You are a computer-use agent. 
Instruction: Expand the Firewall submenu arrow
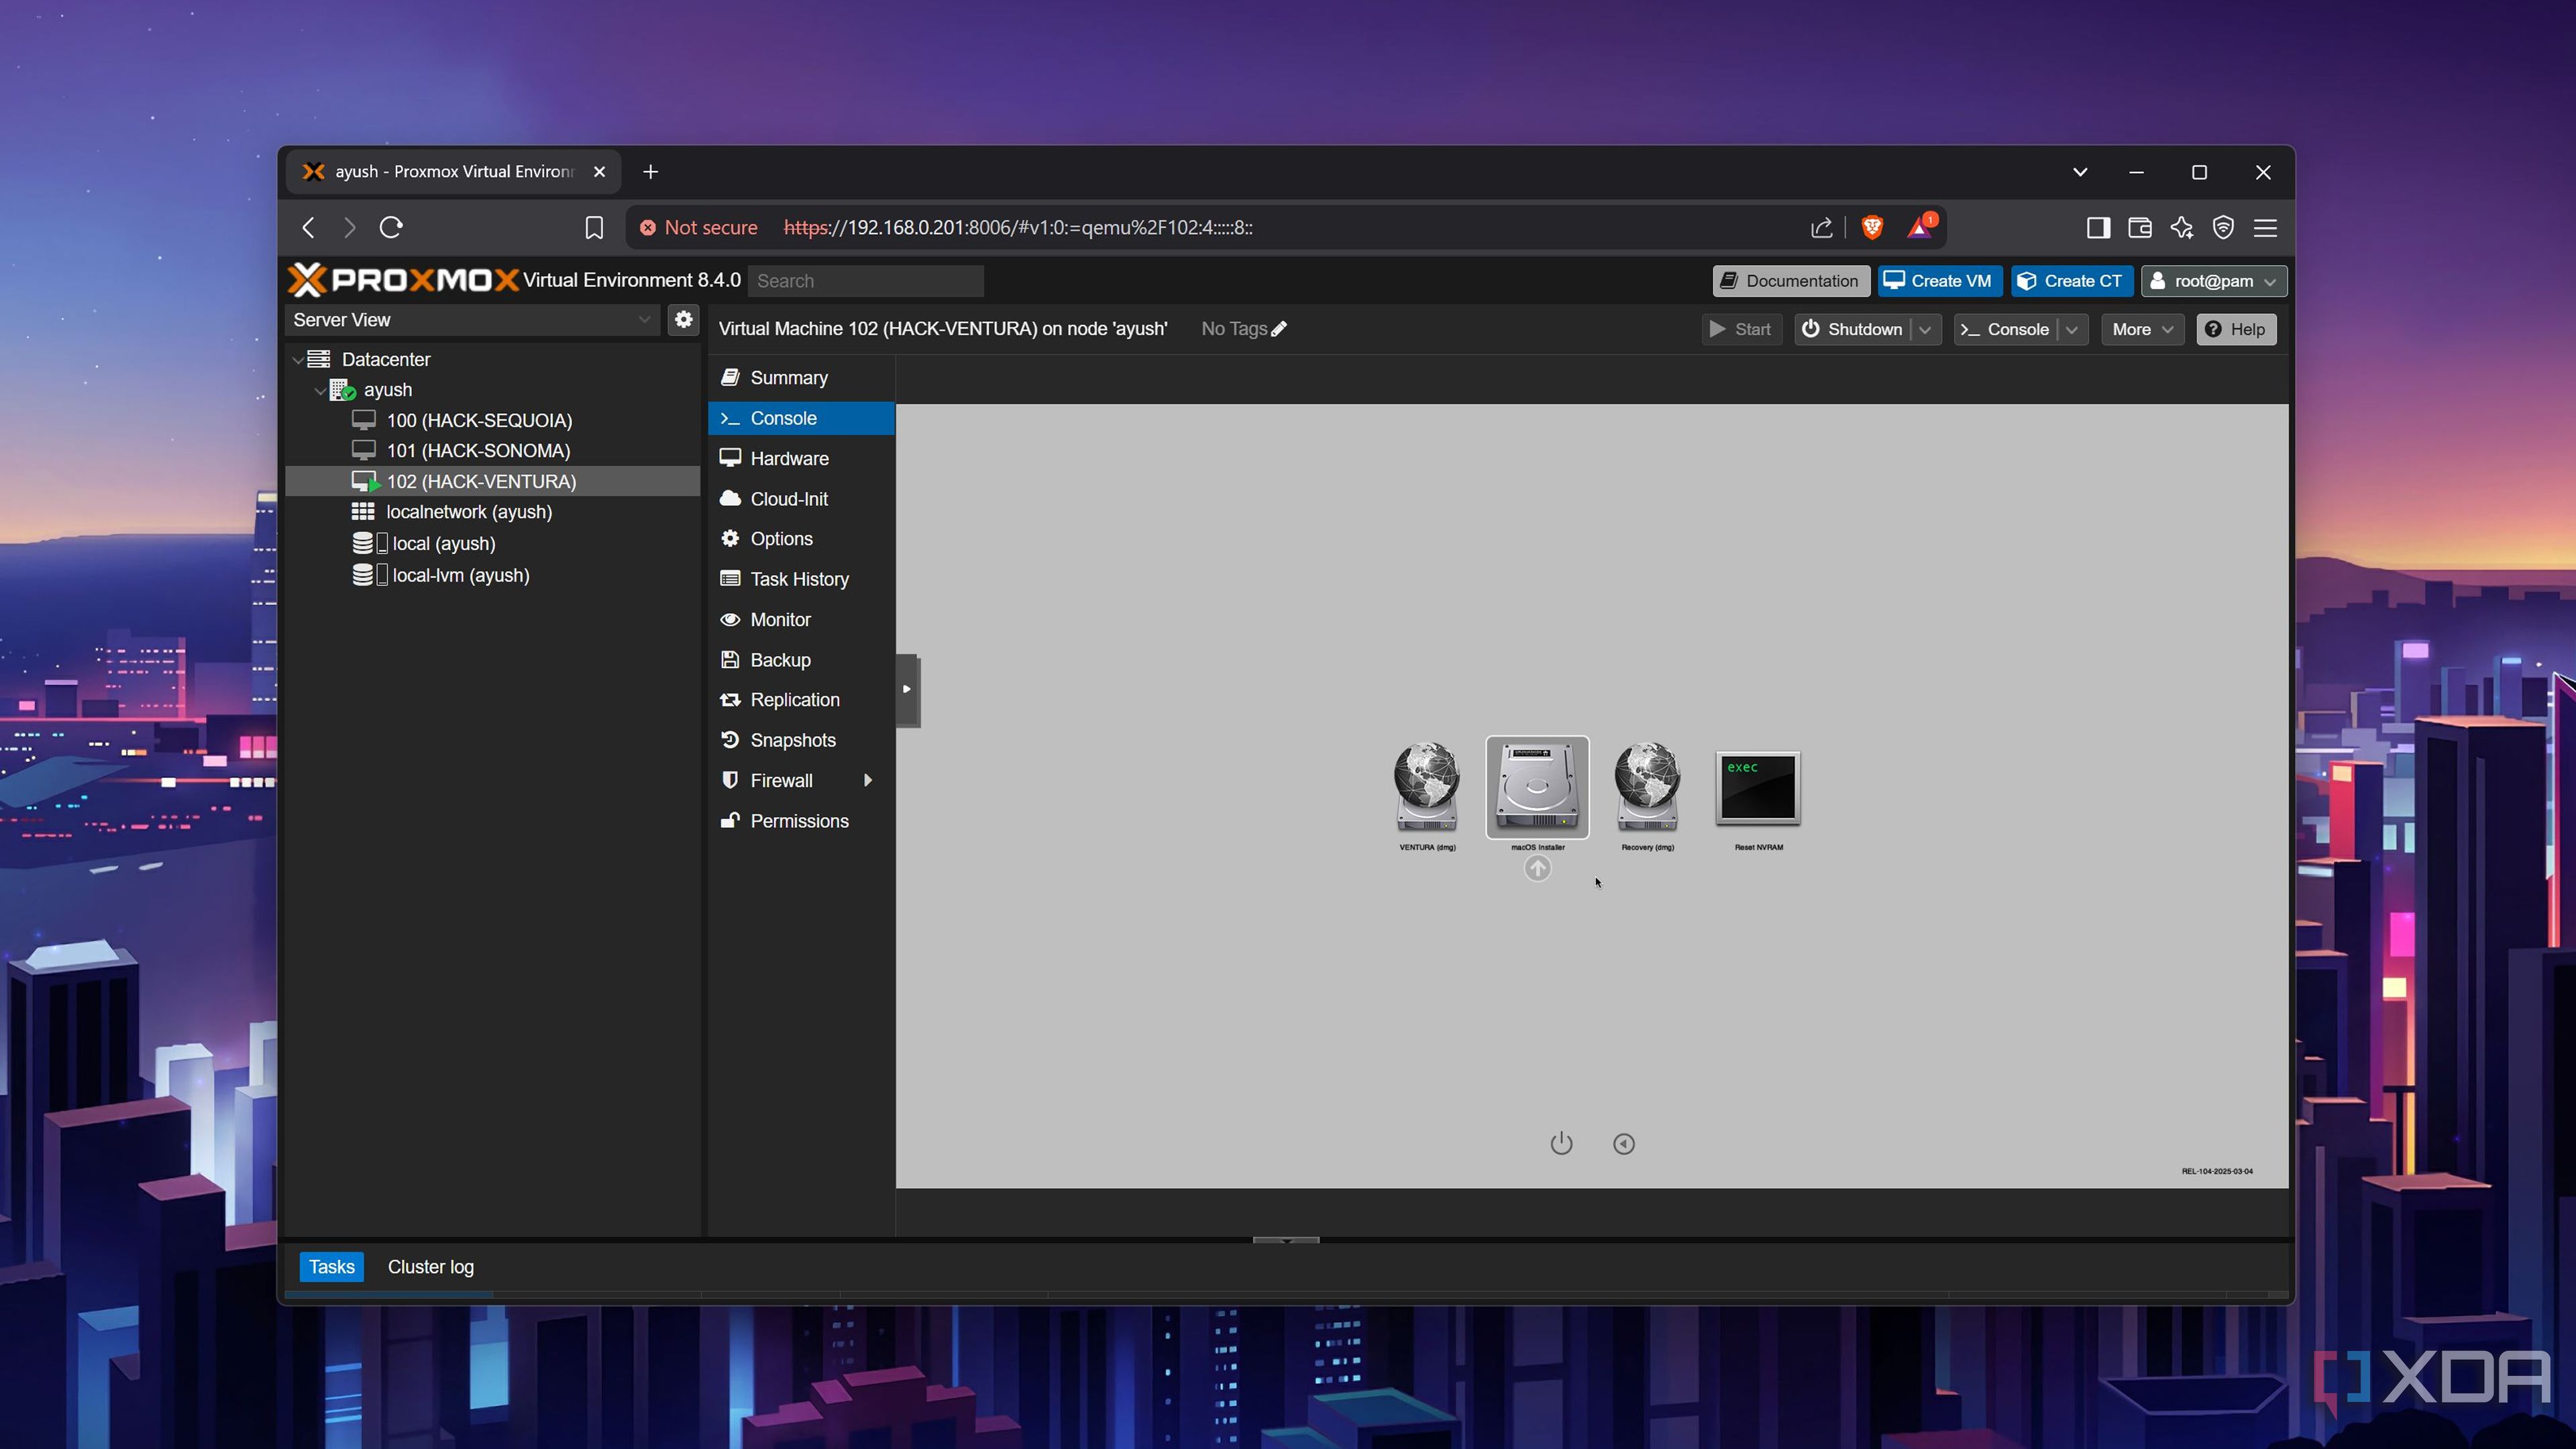(868, 781)
